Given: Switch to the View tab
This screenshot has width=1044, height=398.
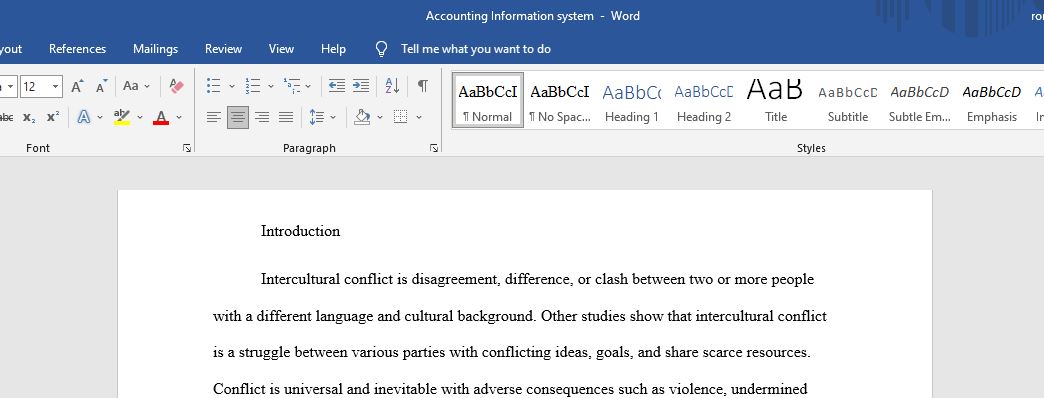Looking at the screenshot, I should pyautogui.click(x=281, y=49).
